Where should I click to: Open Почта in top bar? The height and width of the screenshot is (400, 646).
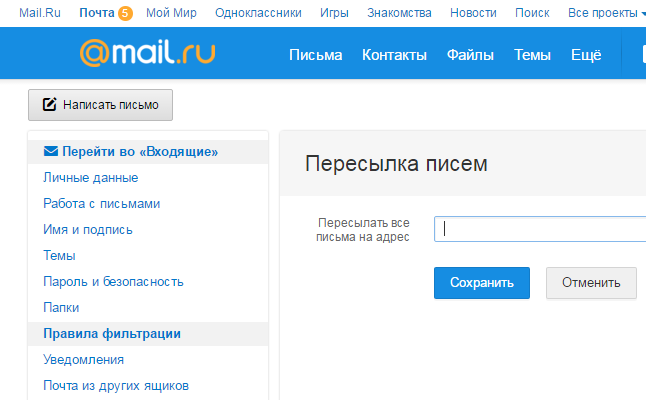coord(97,13)
